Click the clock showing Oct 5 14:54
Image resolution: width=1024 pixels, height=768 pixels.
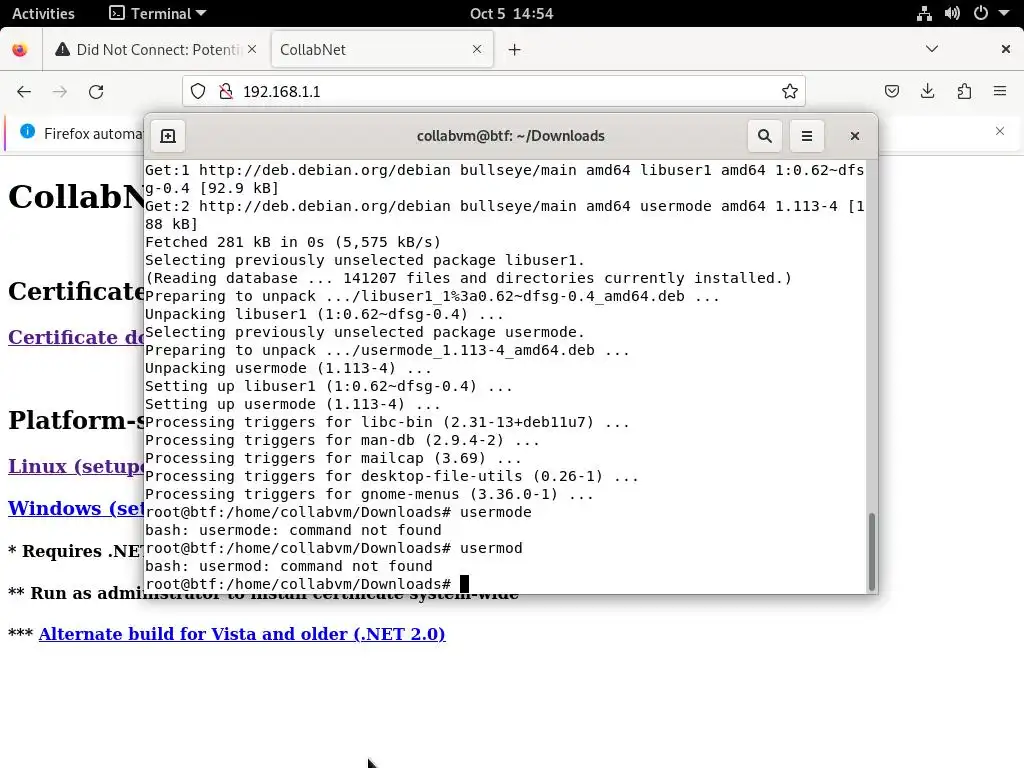[511, 13]
